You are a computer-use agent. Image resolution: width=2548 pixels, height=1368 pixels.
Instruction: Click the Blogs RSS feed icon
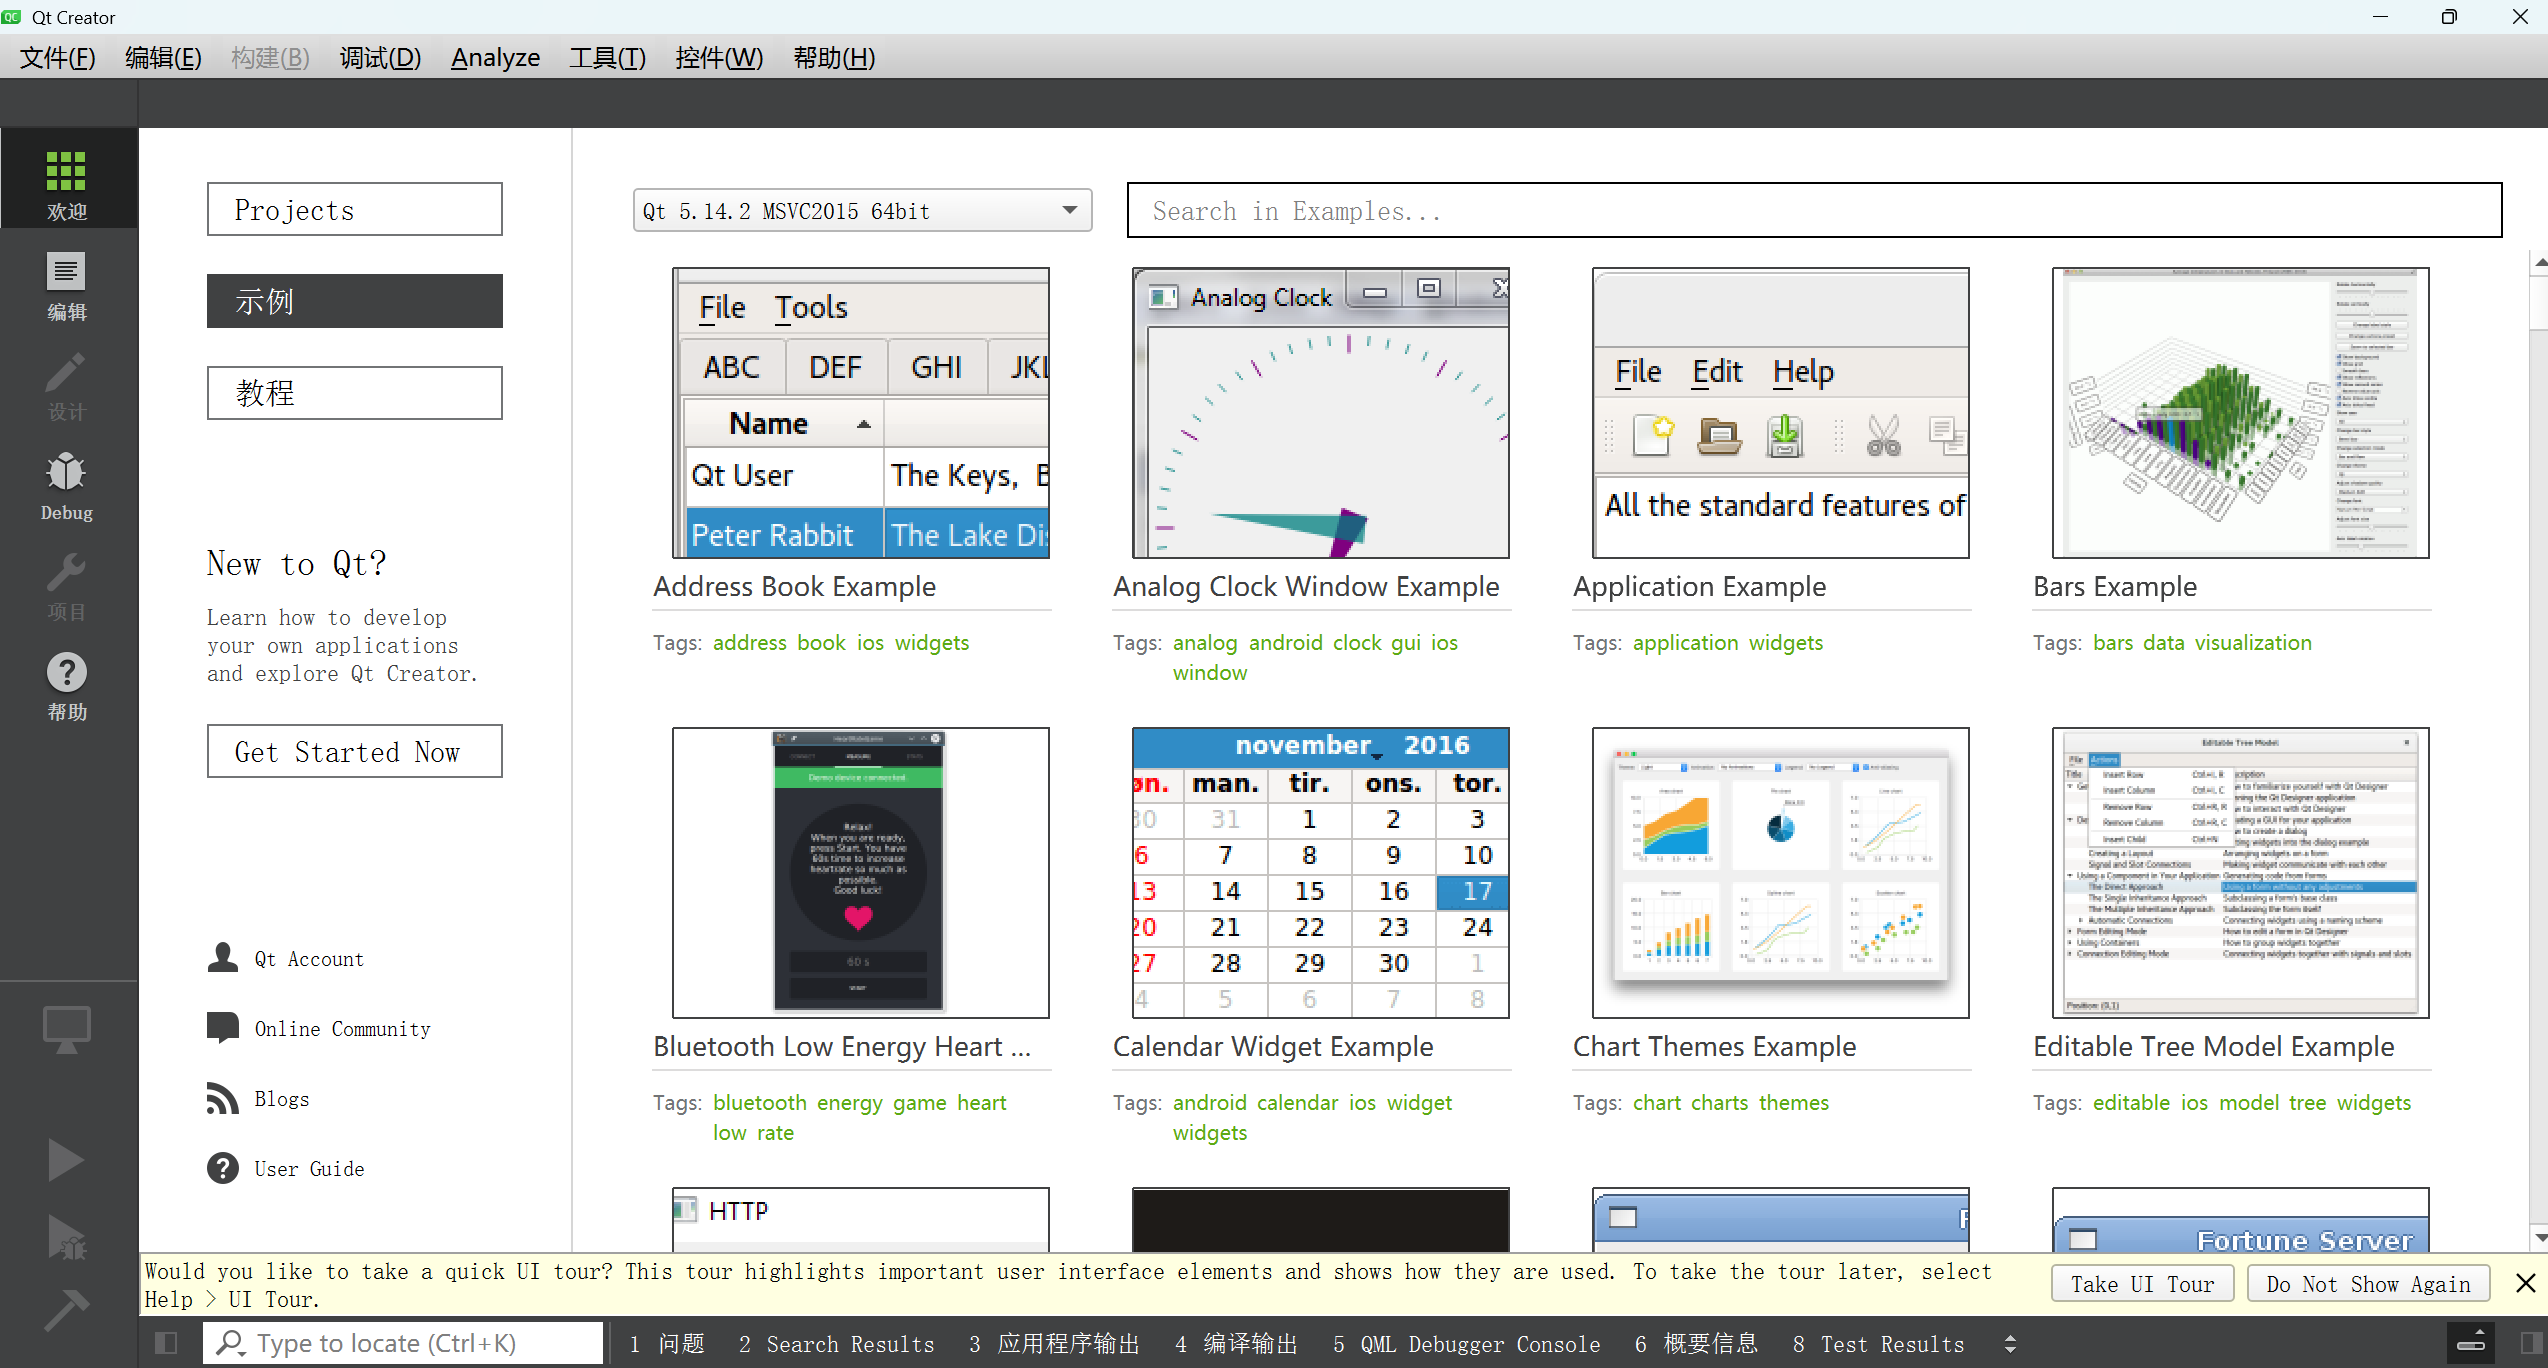coord(223,1098)
